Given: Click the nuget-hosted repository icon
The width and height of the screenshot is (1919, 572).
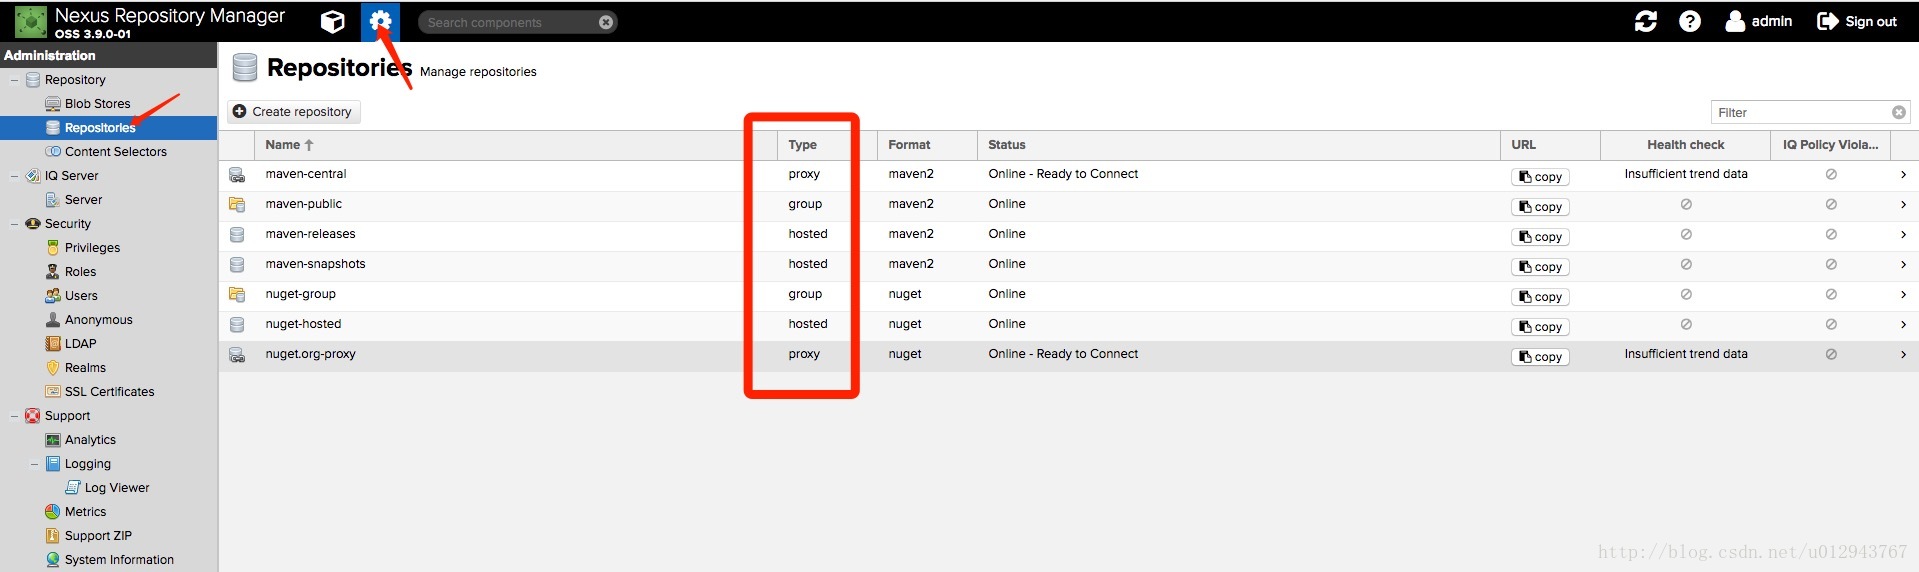Looking at the screenshot, I should [x=237, y=325].
